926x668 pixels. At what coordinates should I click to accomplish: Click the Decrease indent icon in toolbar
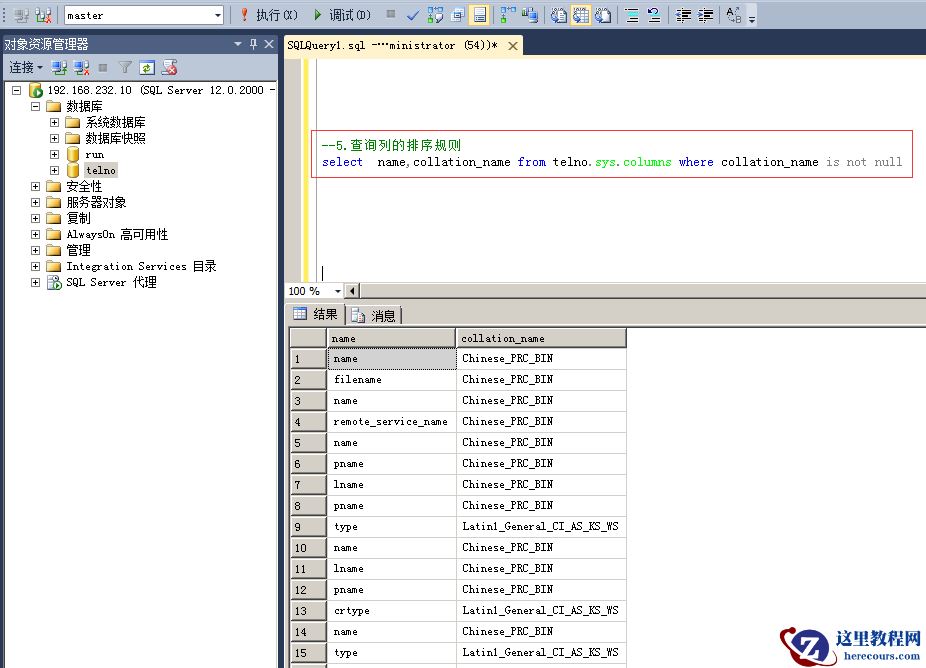[x=683, y=15]
